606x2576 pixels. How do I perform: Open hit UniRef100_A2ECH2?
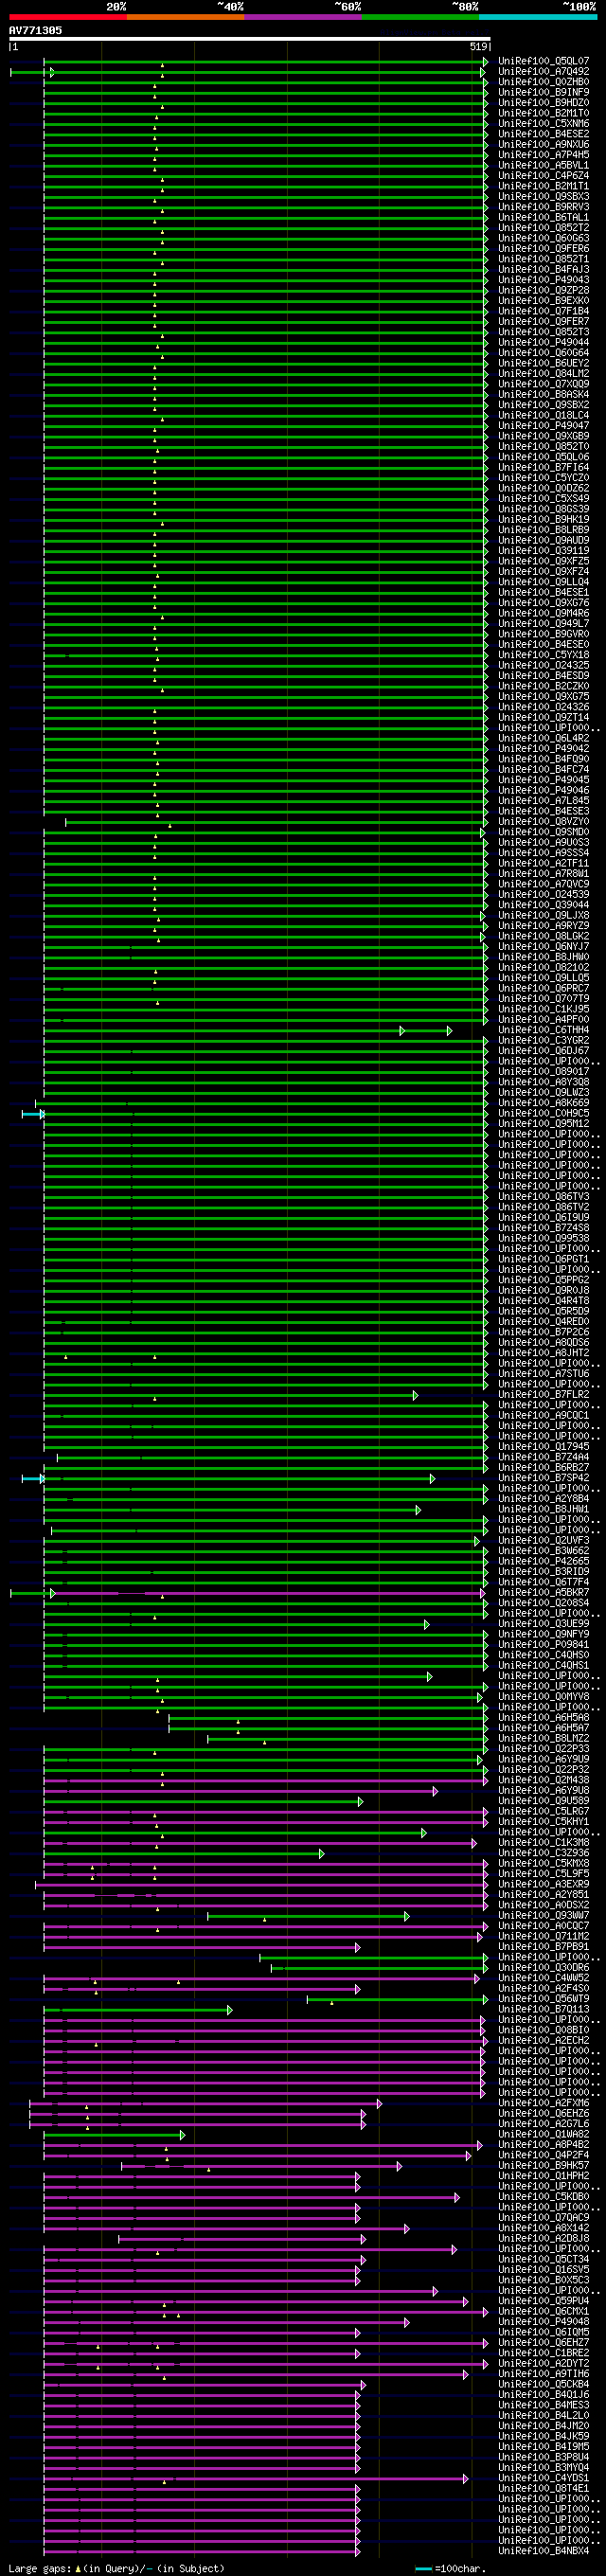pyautogui.click(x=544, y=2041)
